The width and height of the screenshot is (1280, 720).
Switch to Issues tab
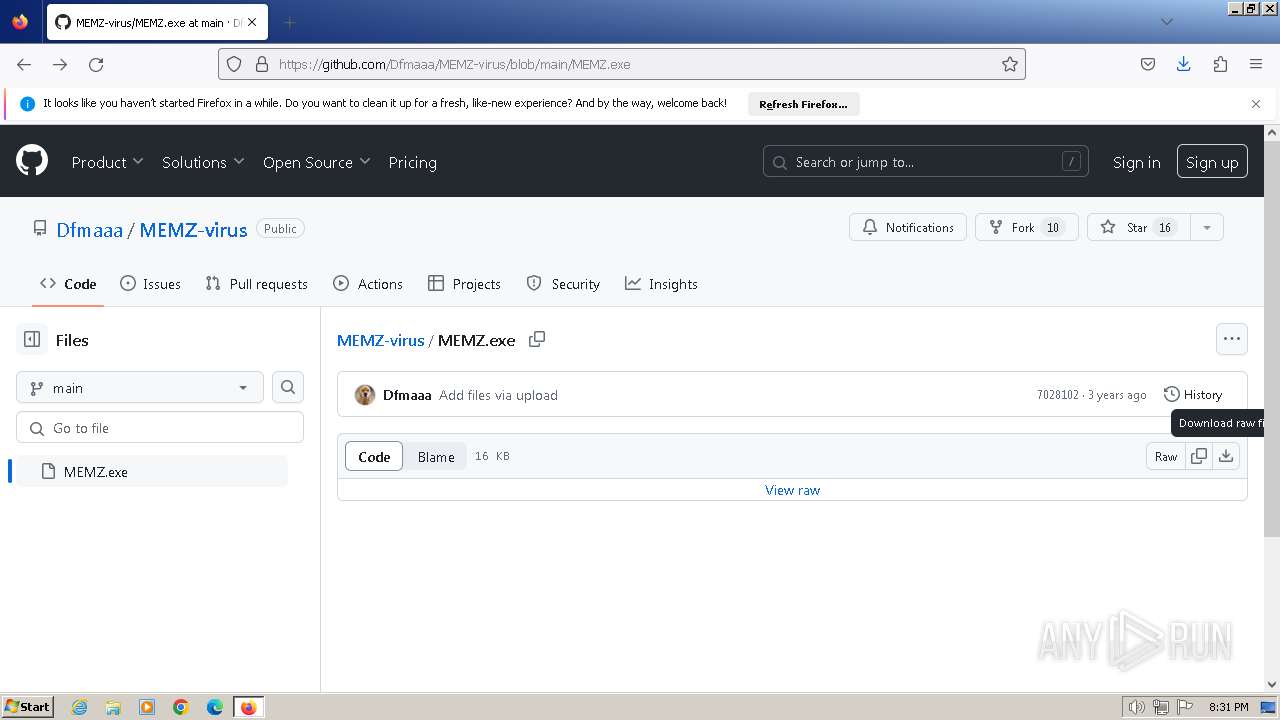150,284
